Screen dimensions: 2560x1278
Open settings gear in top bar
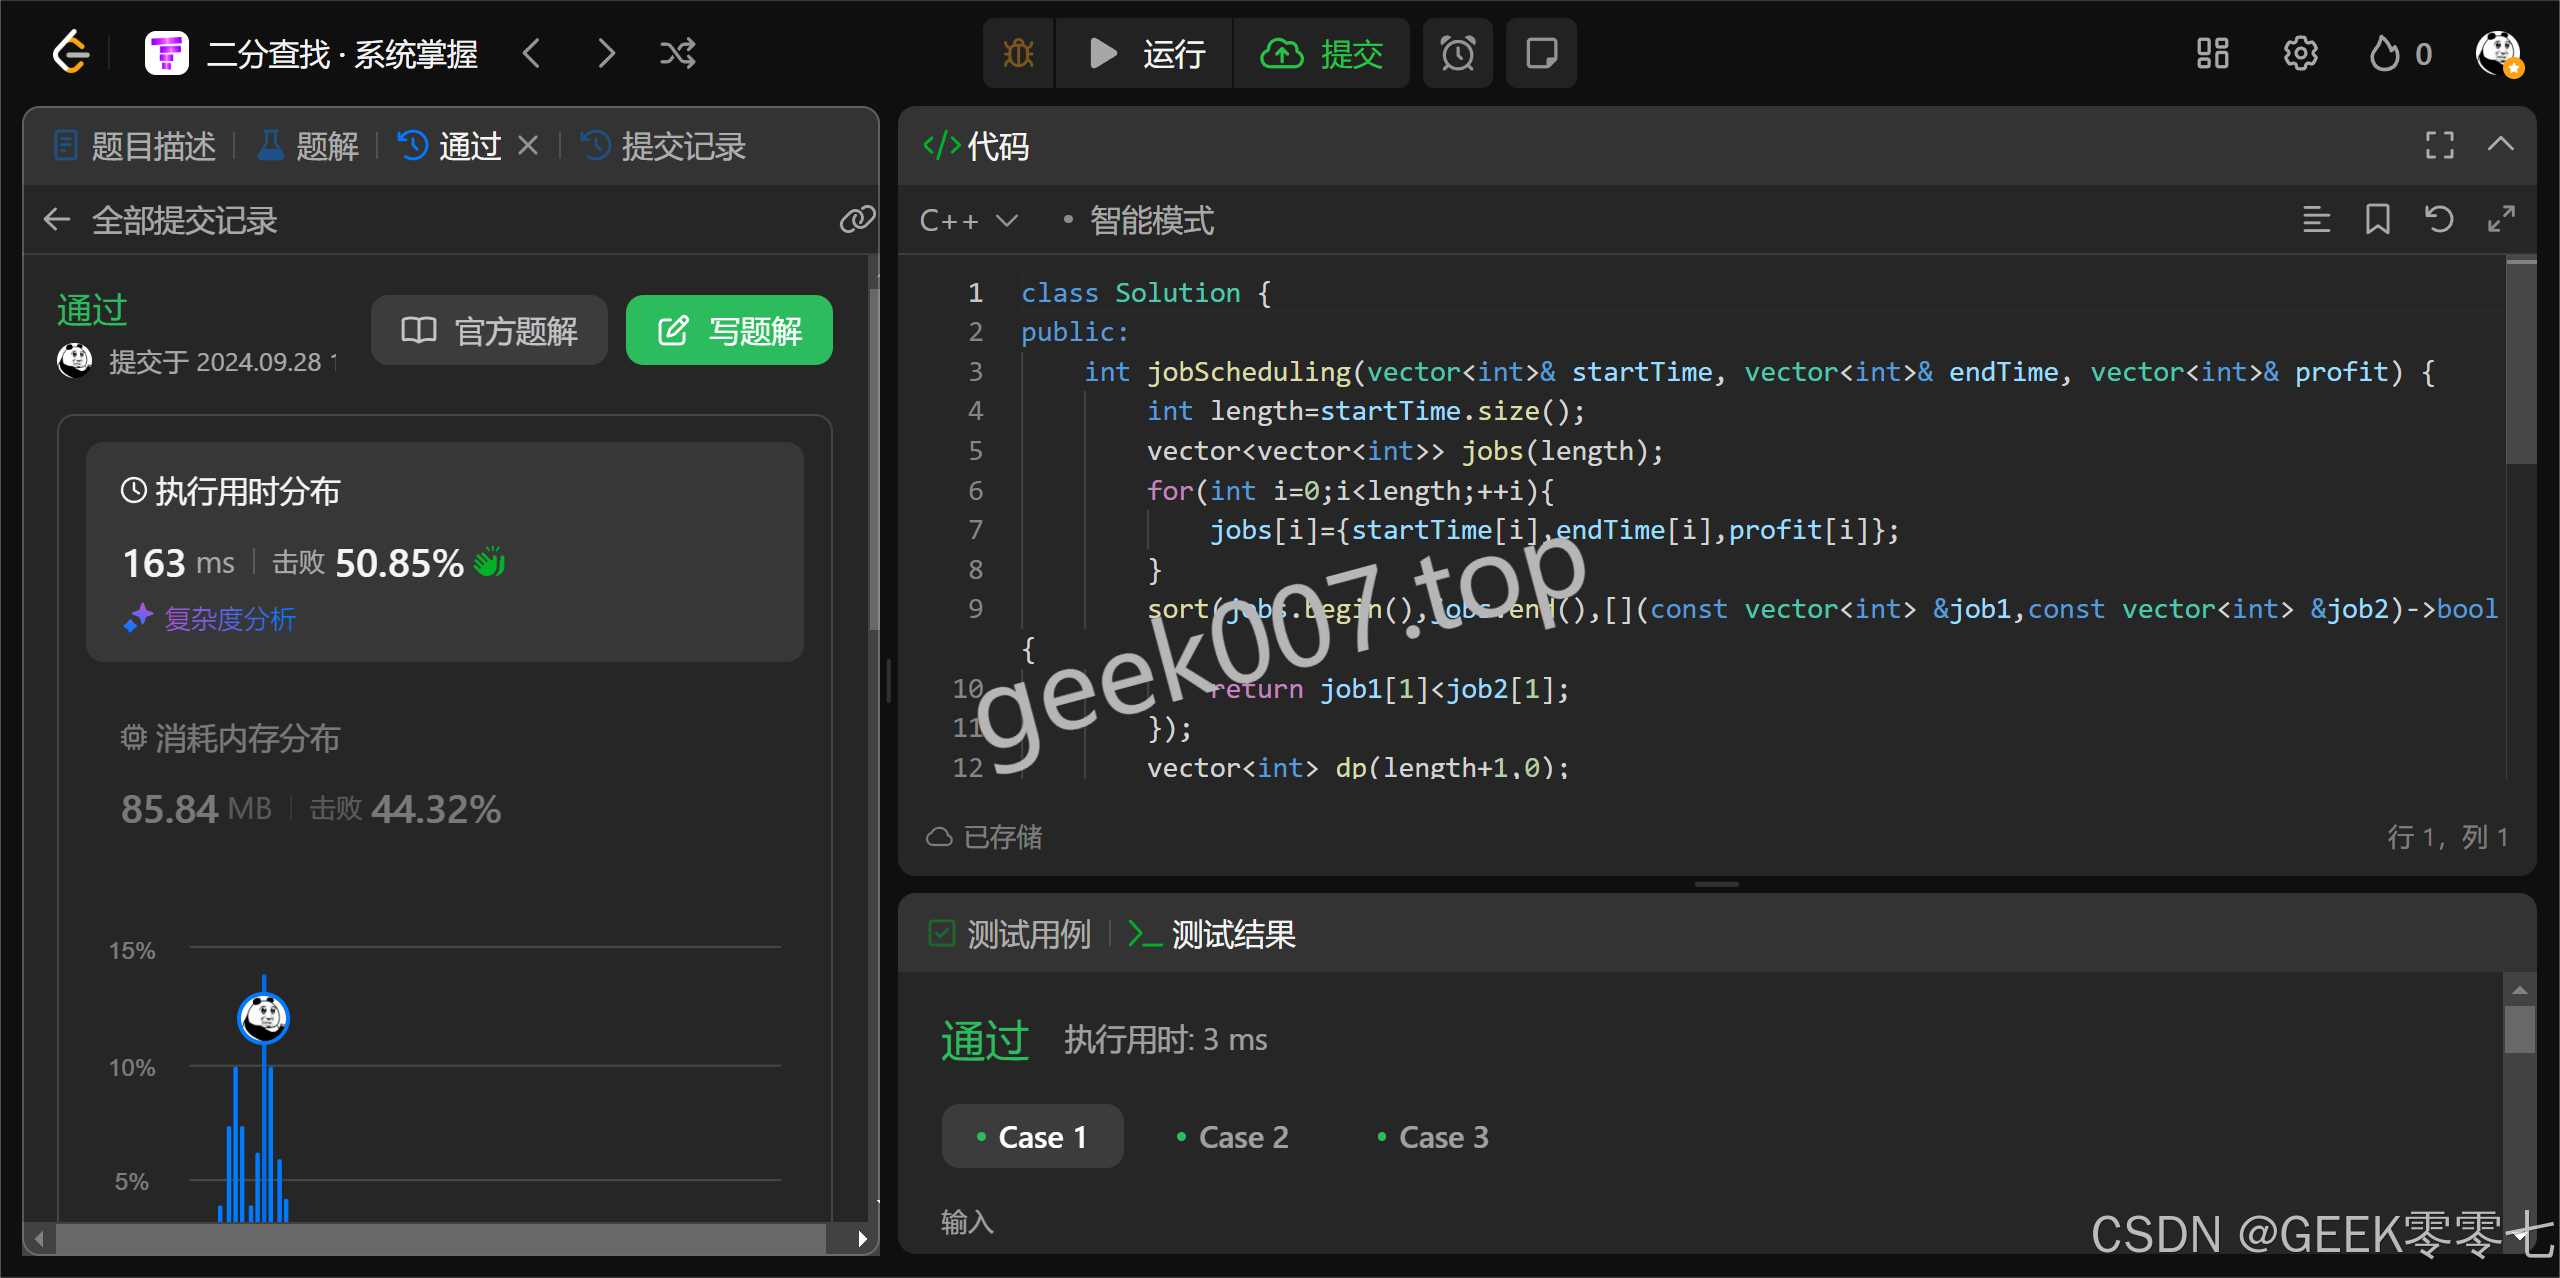click(x=2300, y=53)
